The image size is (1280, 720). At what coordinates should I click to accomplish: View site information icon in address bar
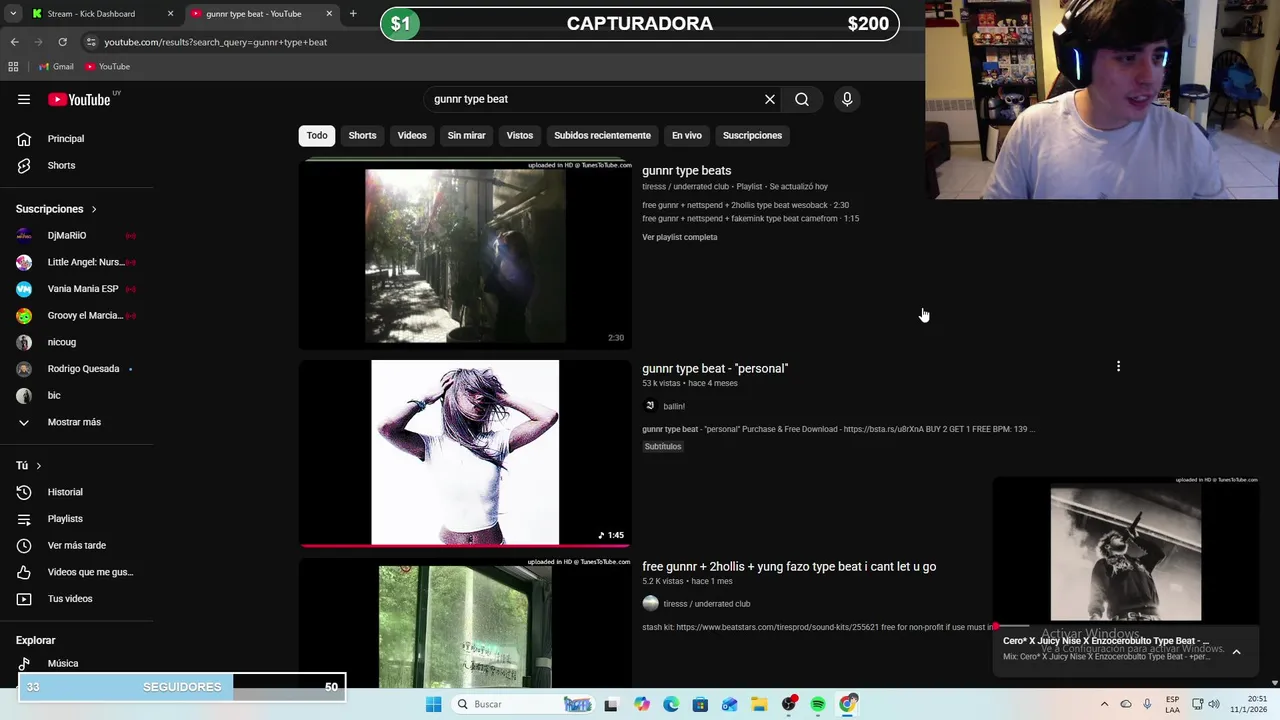91,42
